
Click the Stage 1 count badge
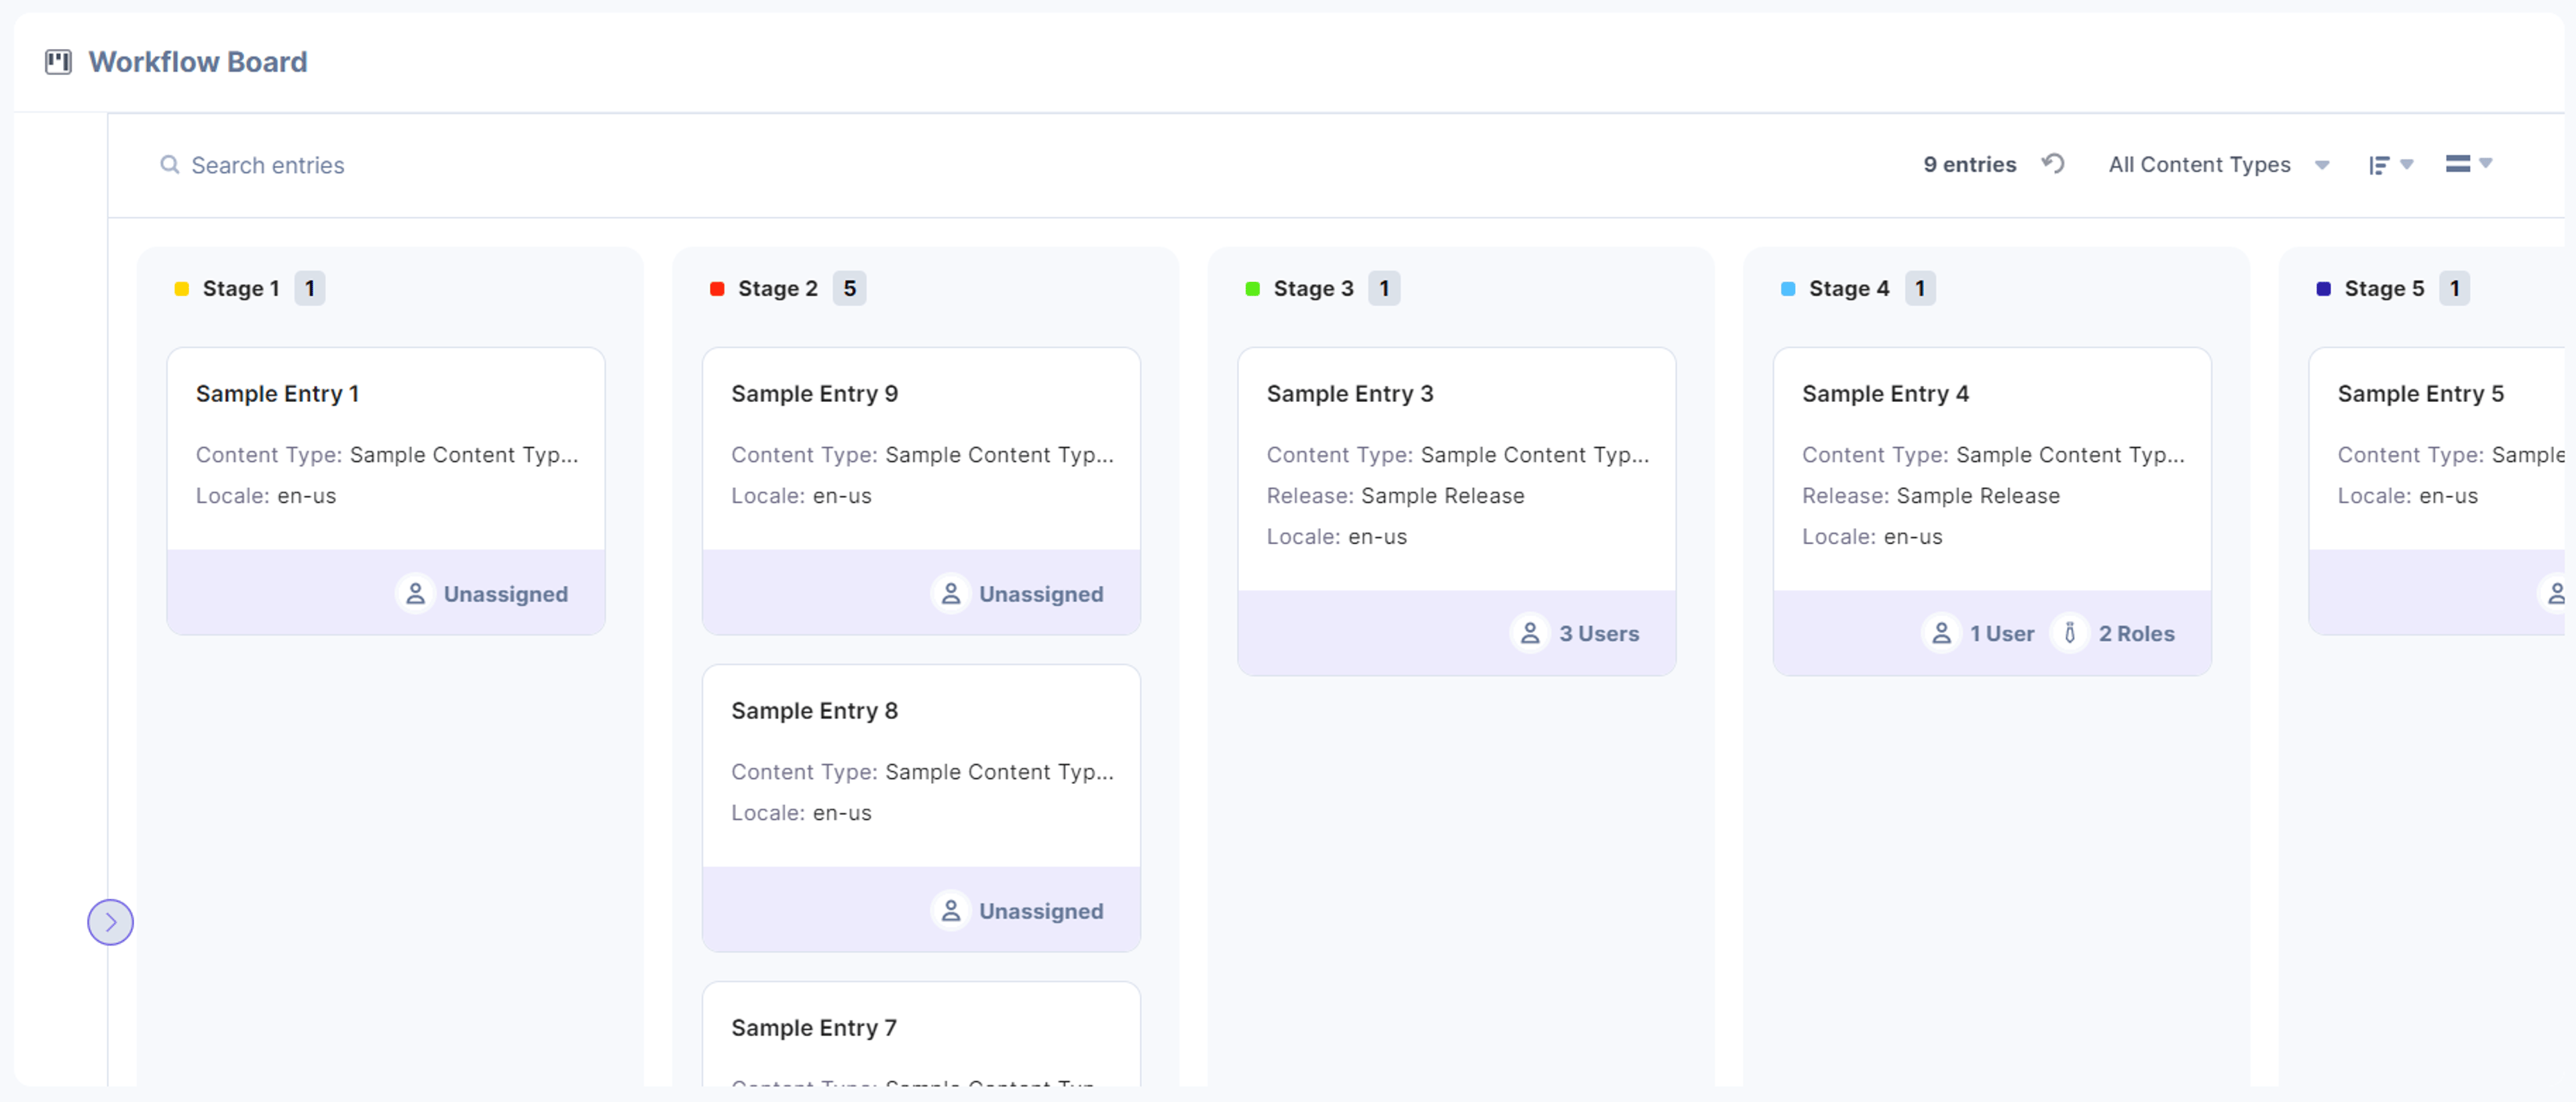[310, 288]
